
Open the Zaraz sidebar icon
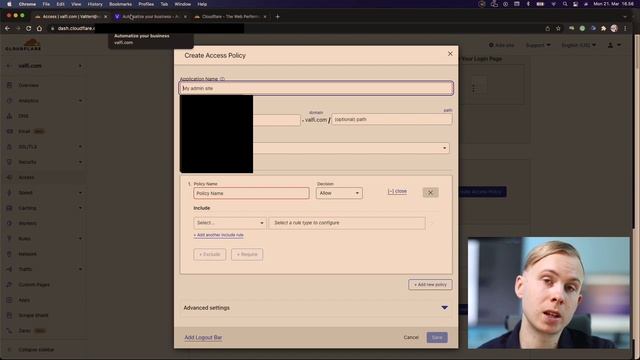pyautogui.click(x=9, y=331)
